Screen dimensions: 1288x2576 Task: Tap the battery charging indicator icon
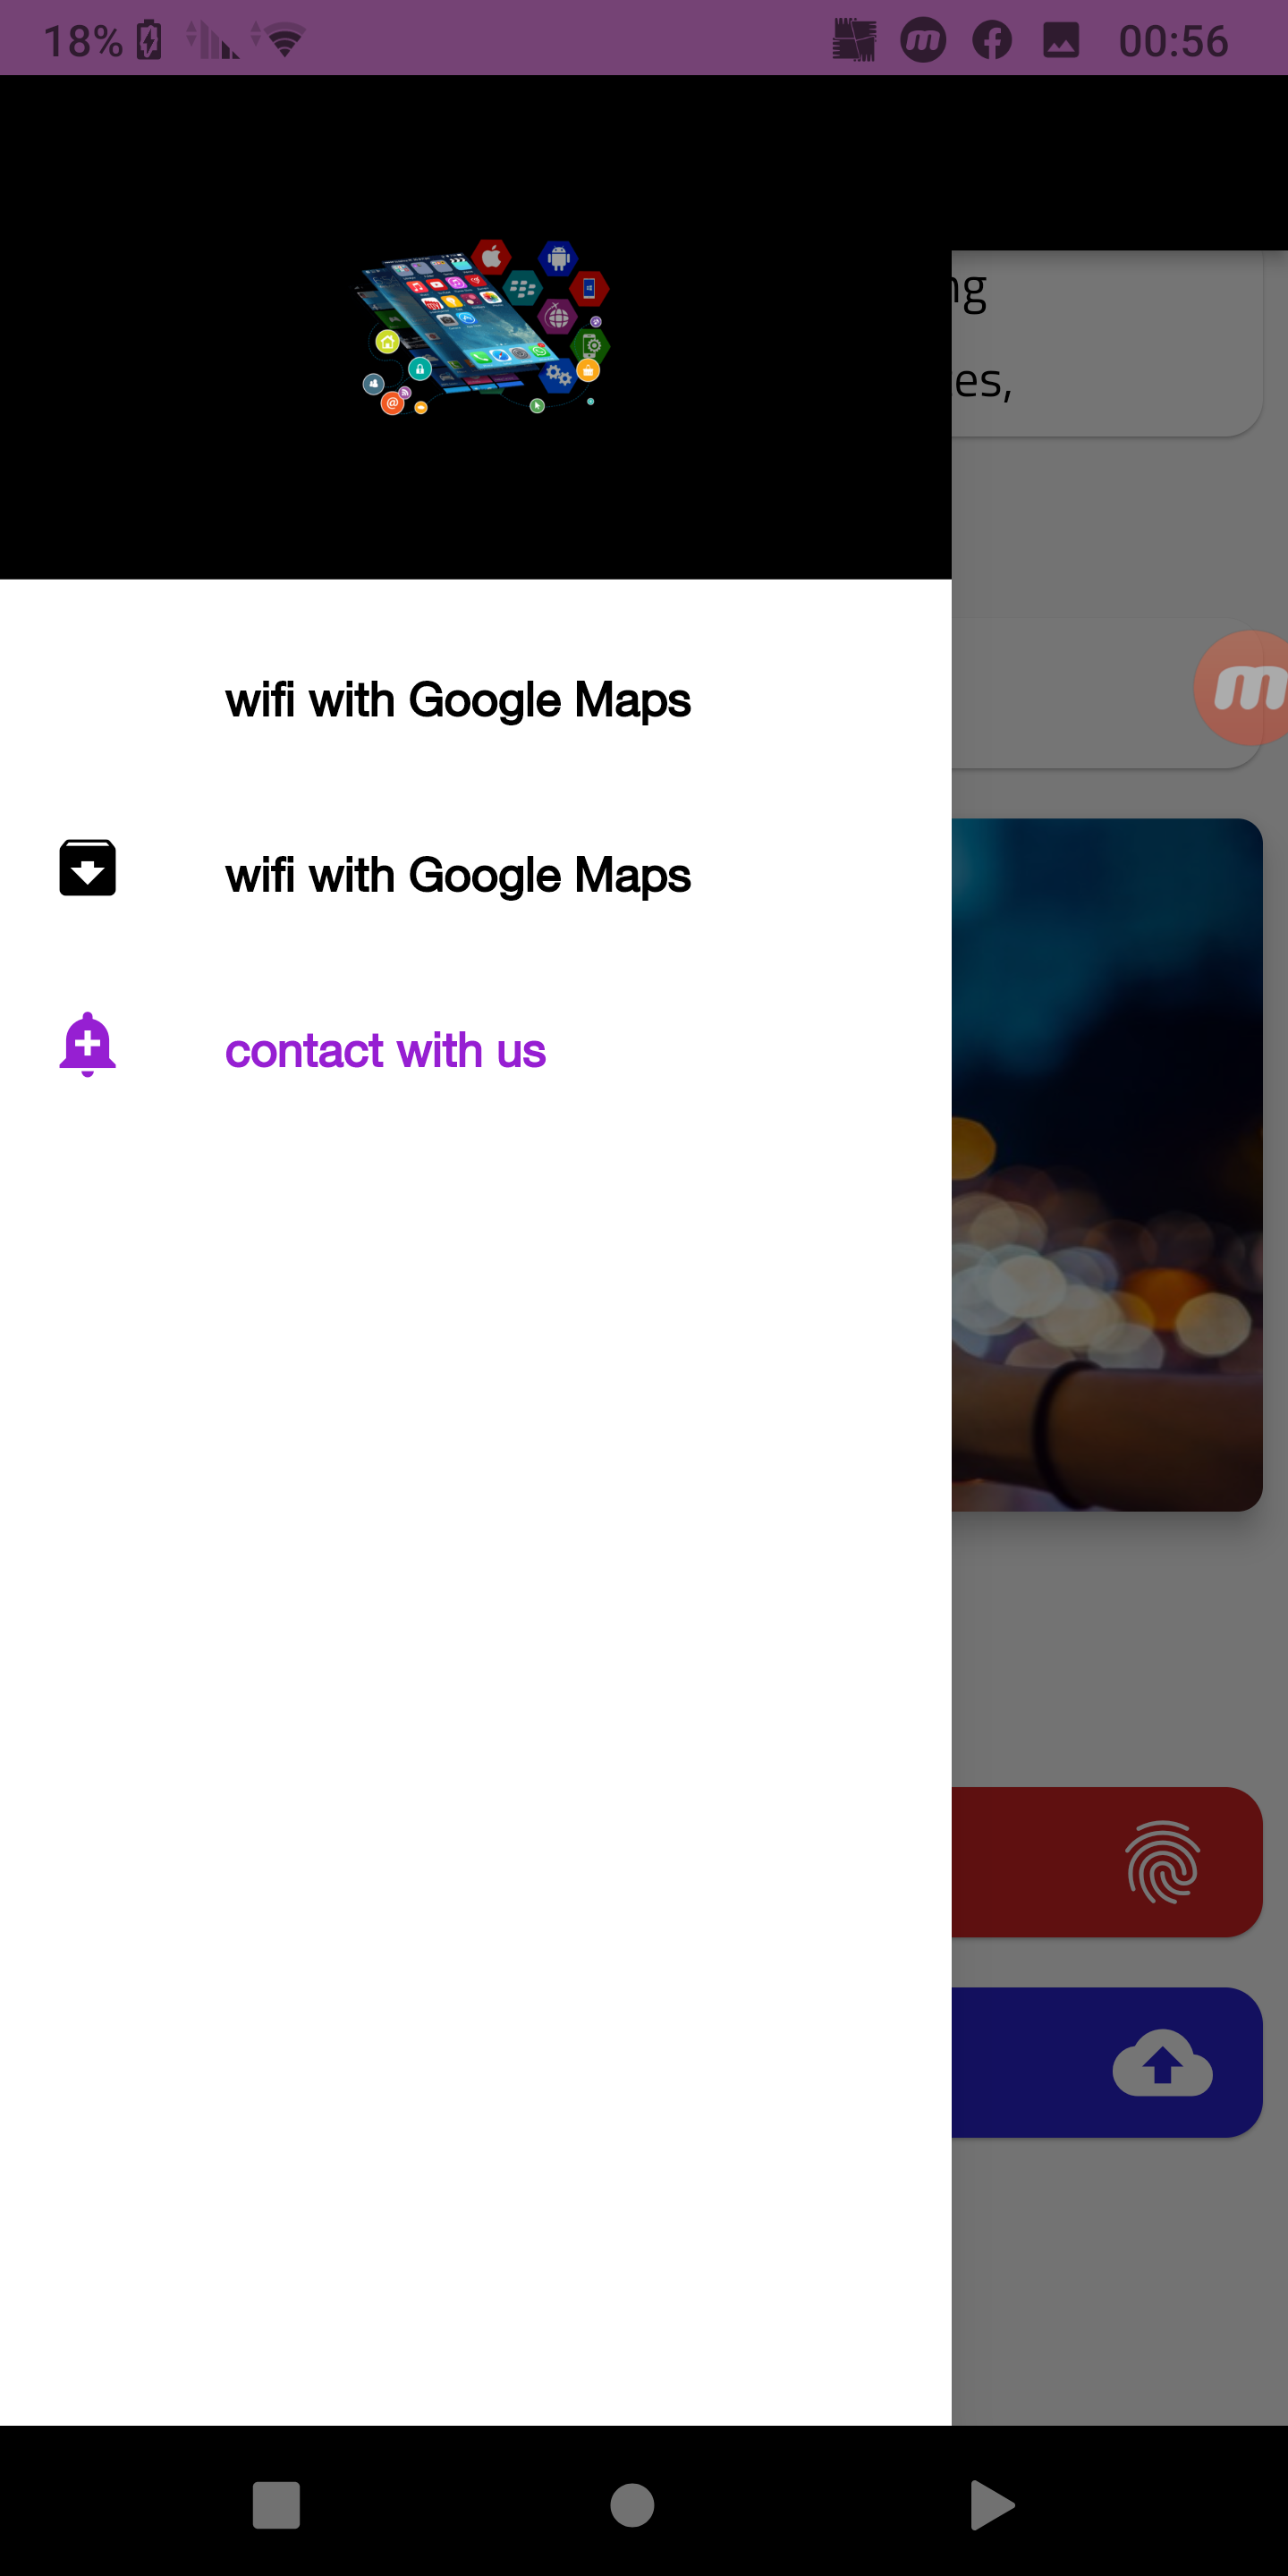pyautogui.click(x=149, y=40)
